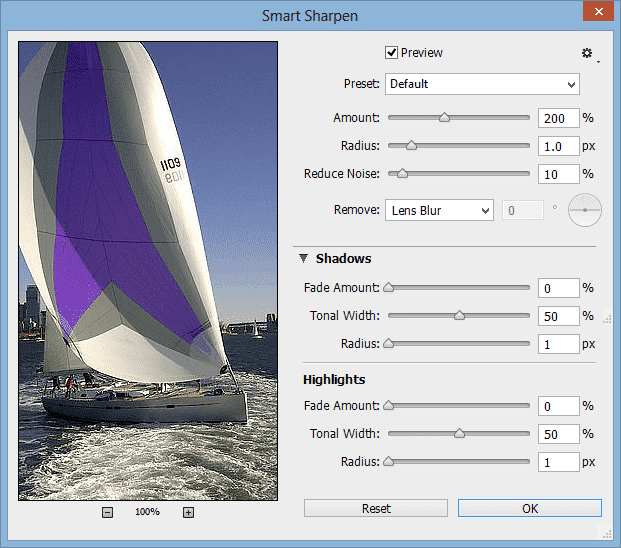Click the Reset button

click(x=376, y=508)
